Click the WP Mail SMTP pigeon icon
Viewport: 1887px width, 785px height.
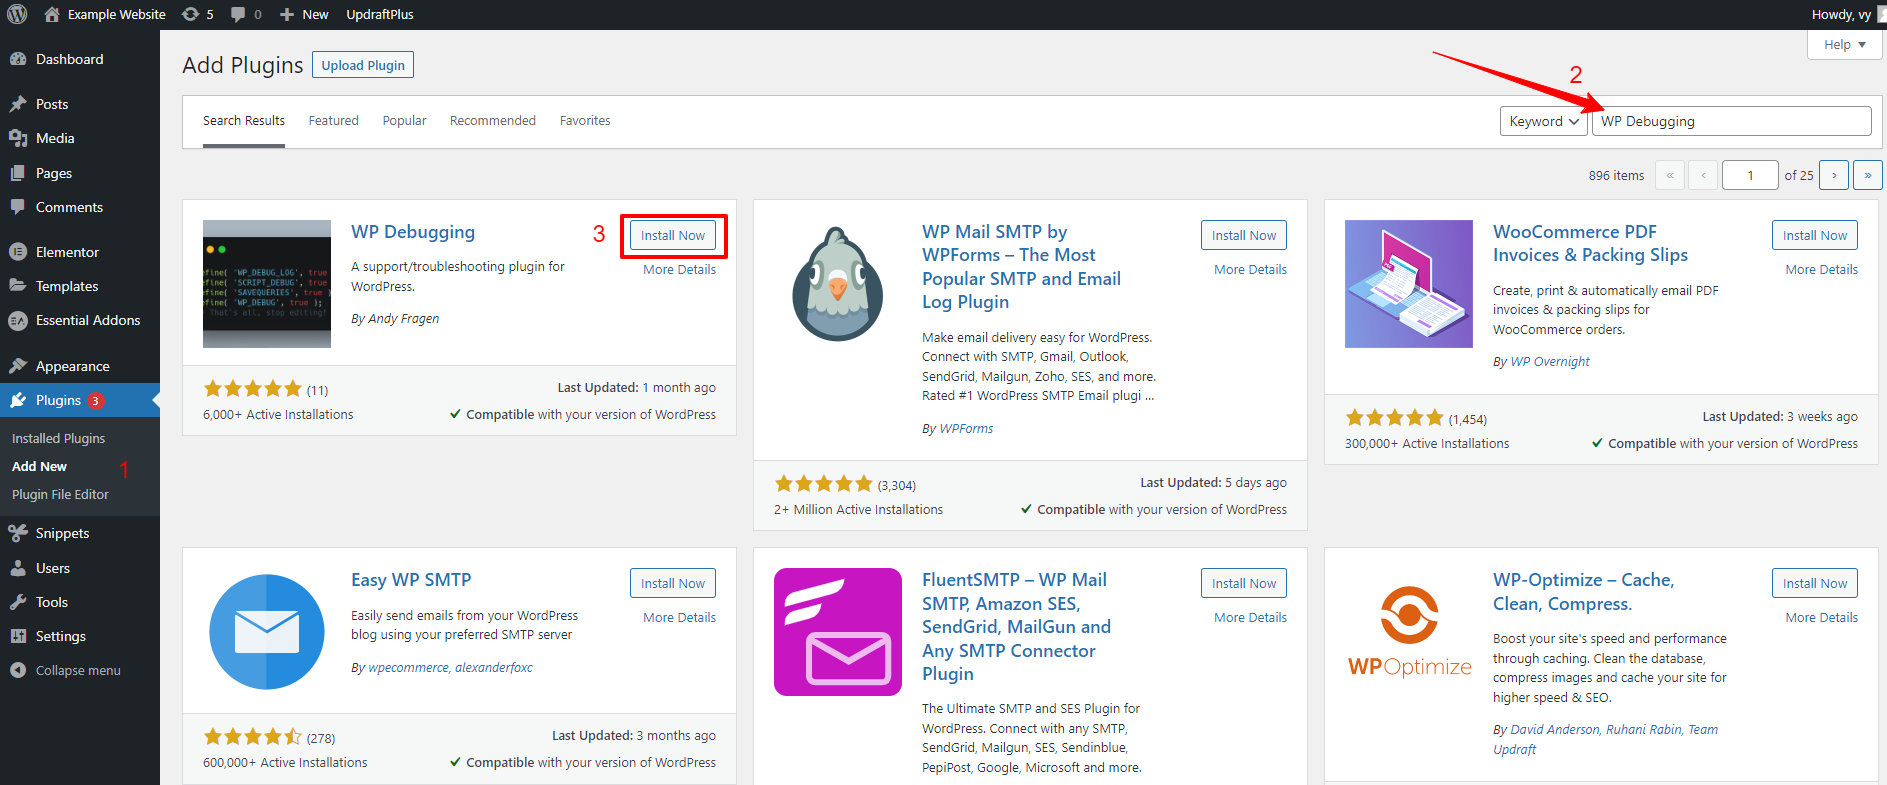click(838, 284)
